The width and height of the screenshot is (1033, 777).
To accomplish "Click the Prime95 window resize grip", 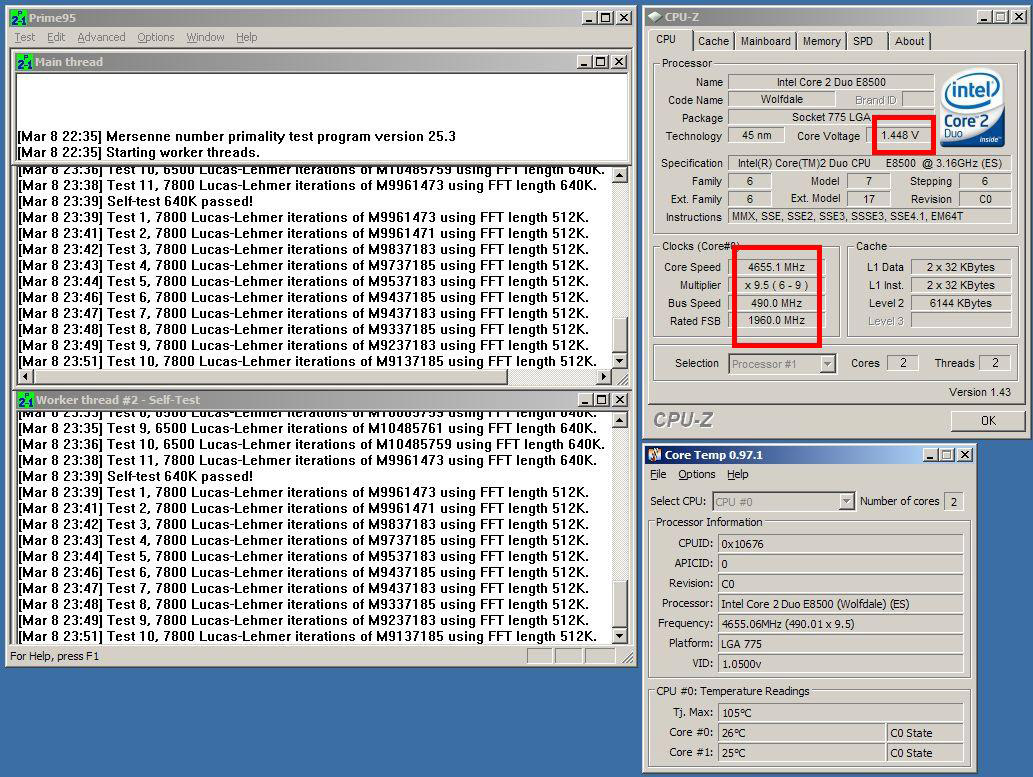I will (627, 657).
